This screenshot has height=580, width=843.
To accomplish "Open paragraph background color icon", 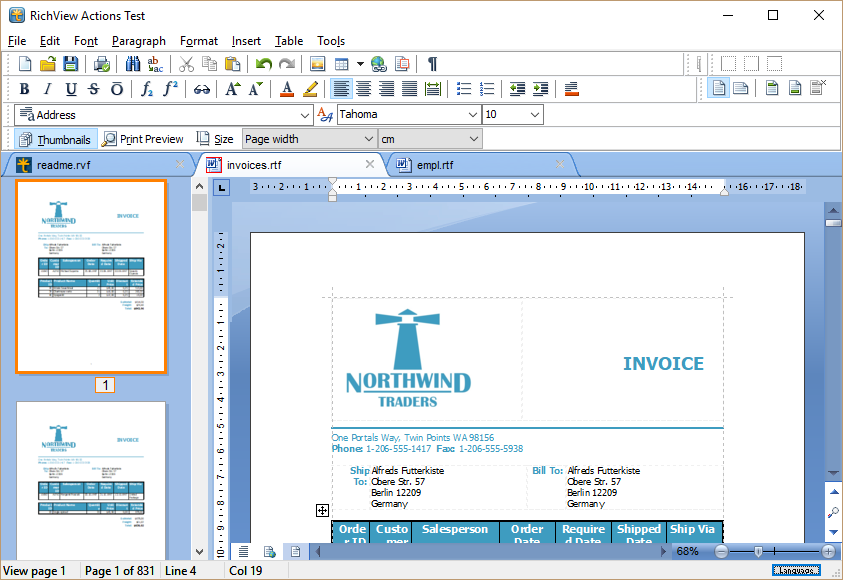I will [571, 89].
